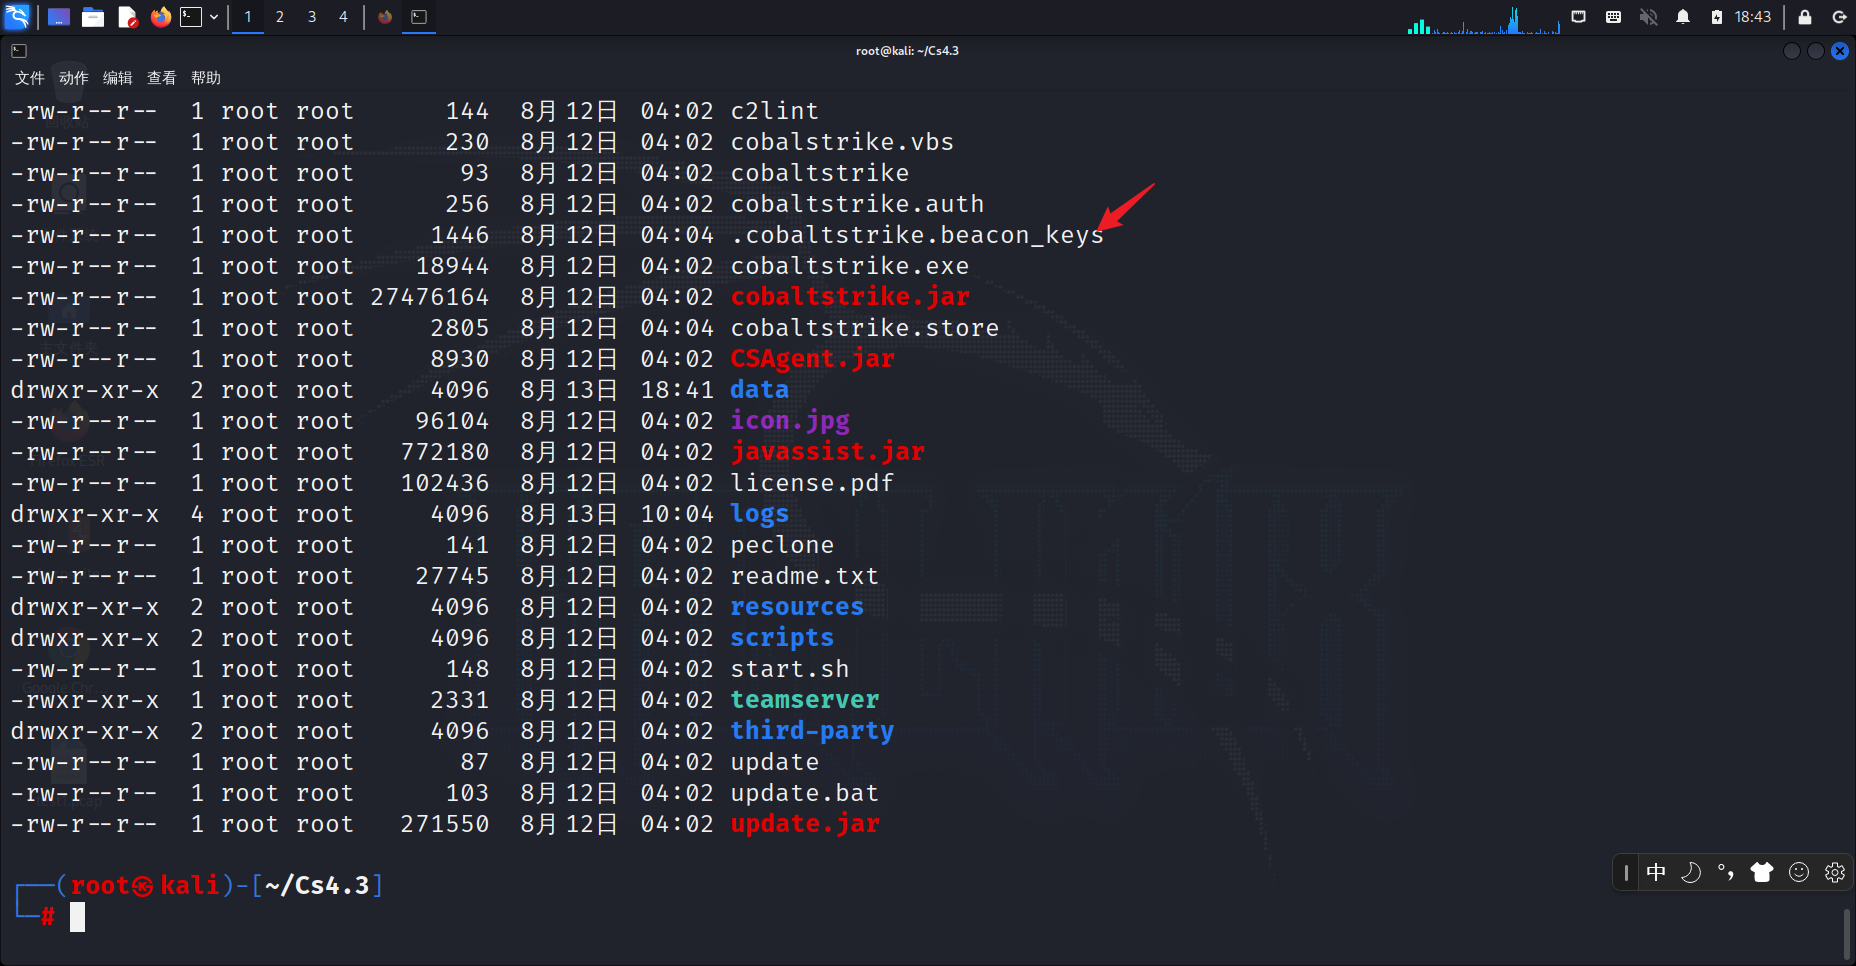Toggle full-width mode via the moon icon
The image size is (1856, 966).
(x=1690, y=872)
